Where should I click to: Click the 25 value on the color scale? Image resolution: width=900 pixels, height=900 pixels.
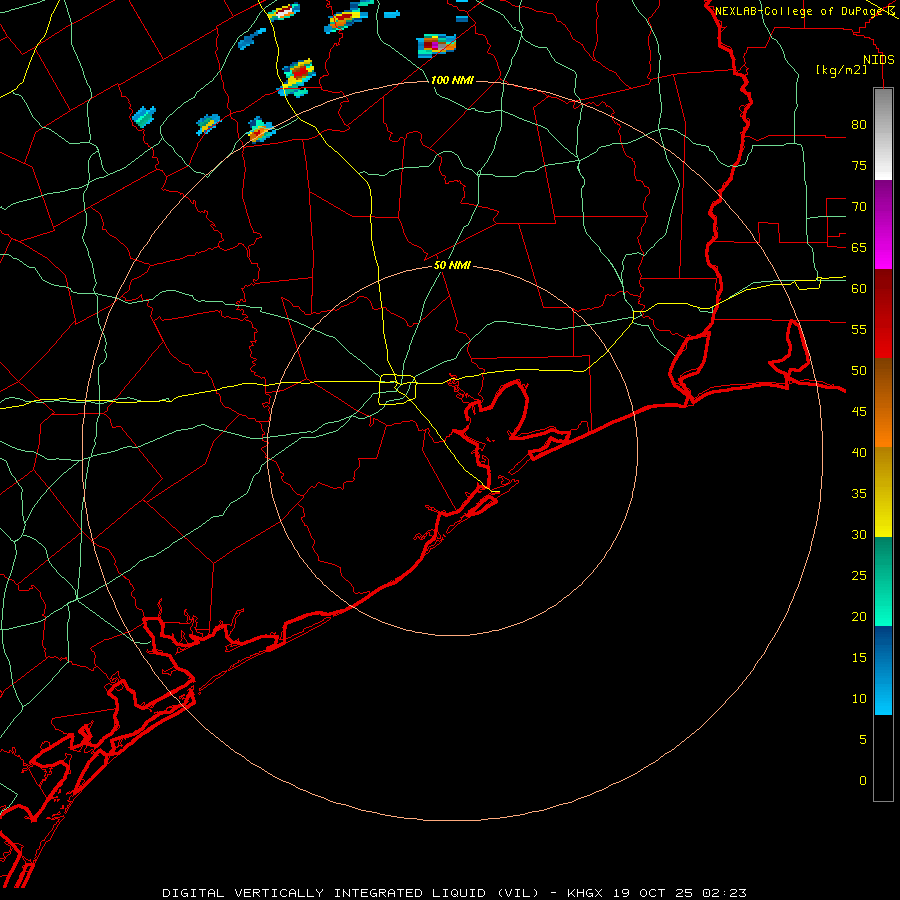[x=859, y=576]
